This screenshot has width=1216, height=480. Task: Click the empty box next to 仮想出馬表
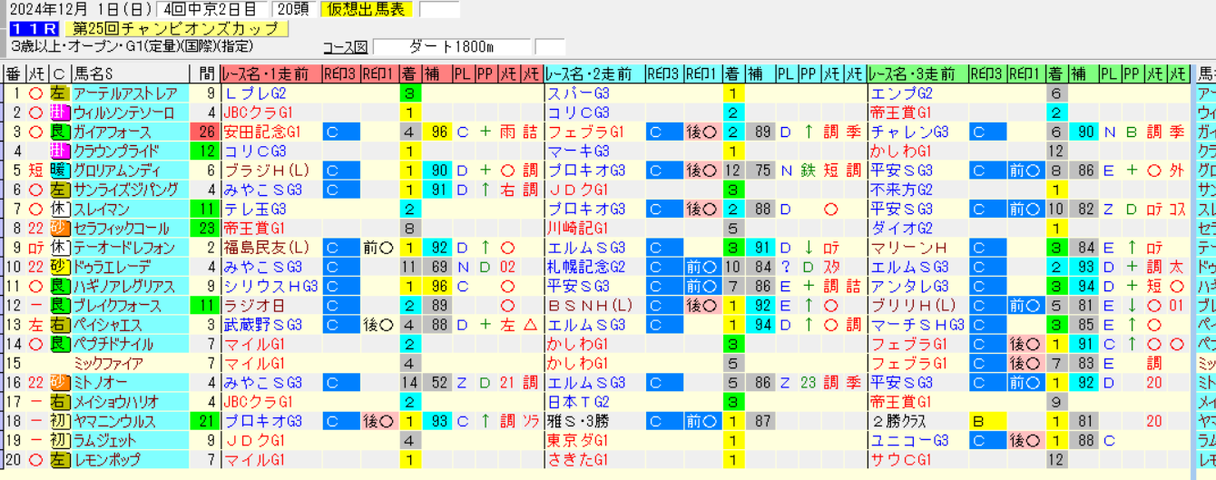point(439,10)
